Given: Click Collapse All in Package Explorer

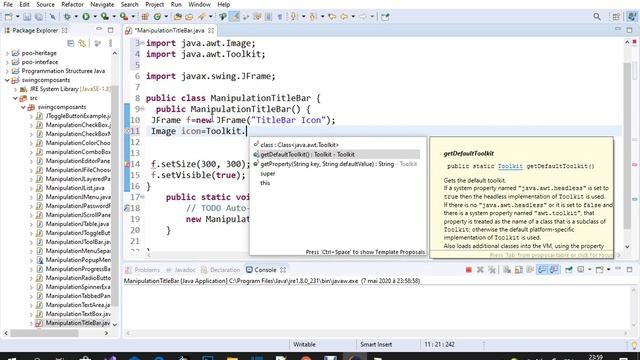Looking at the screenshot, I should (x=71, y=43).
